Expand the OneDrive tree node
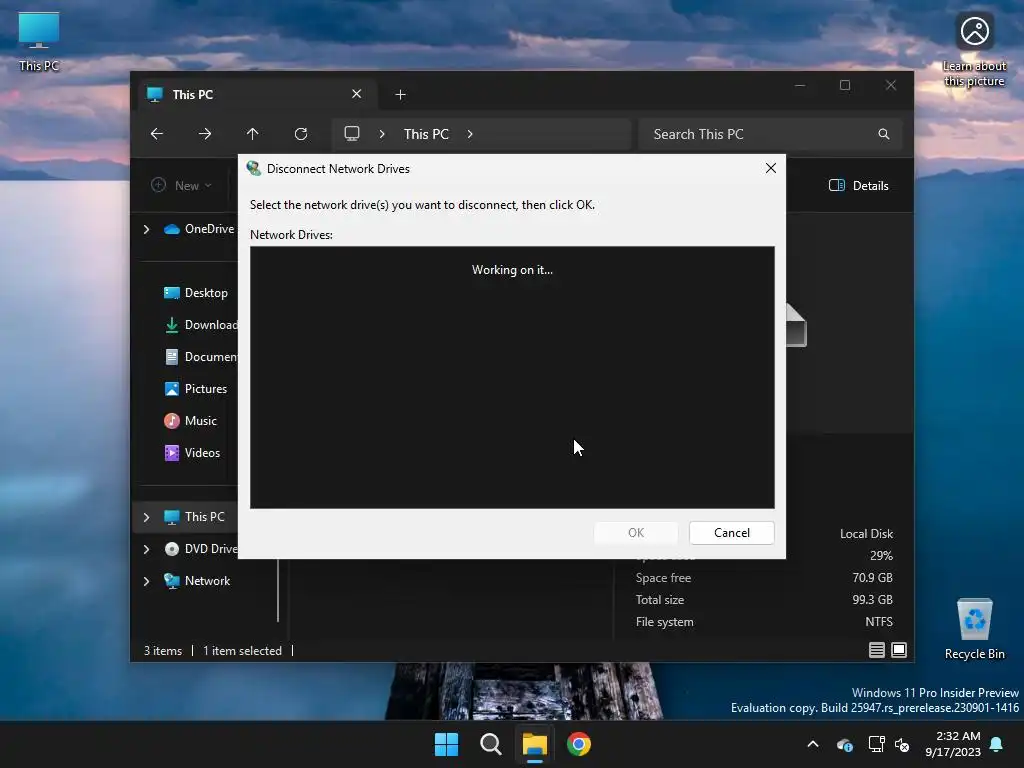This screenshot has width=1024, height=768. coord(146,229)
